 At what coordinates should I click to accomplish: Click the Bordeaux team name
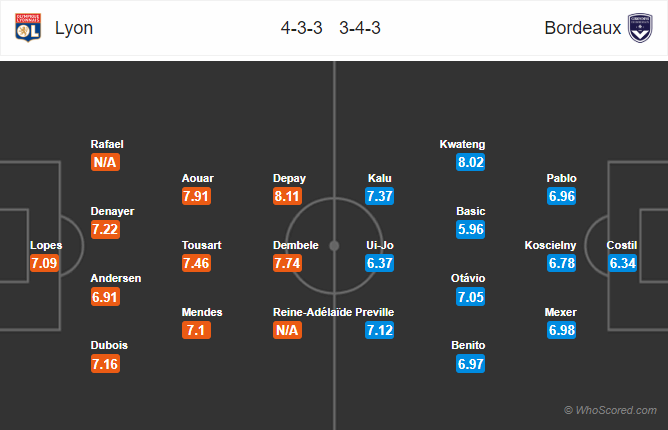click(x=582, y=28)
